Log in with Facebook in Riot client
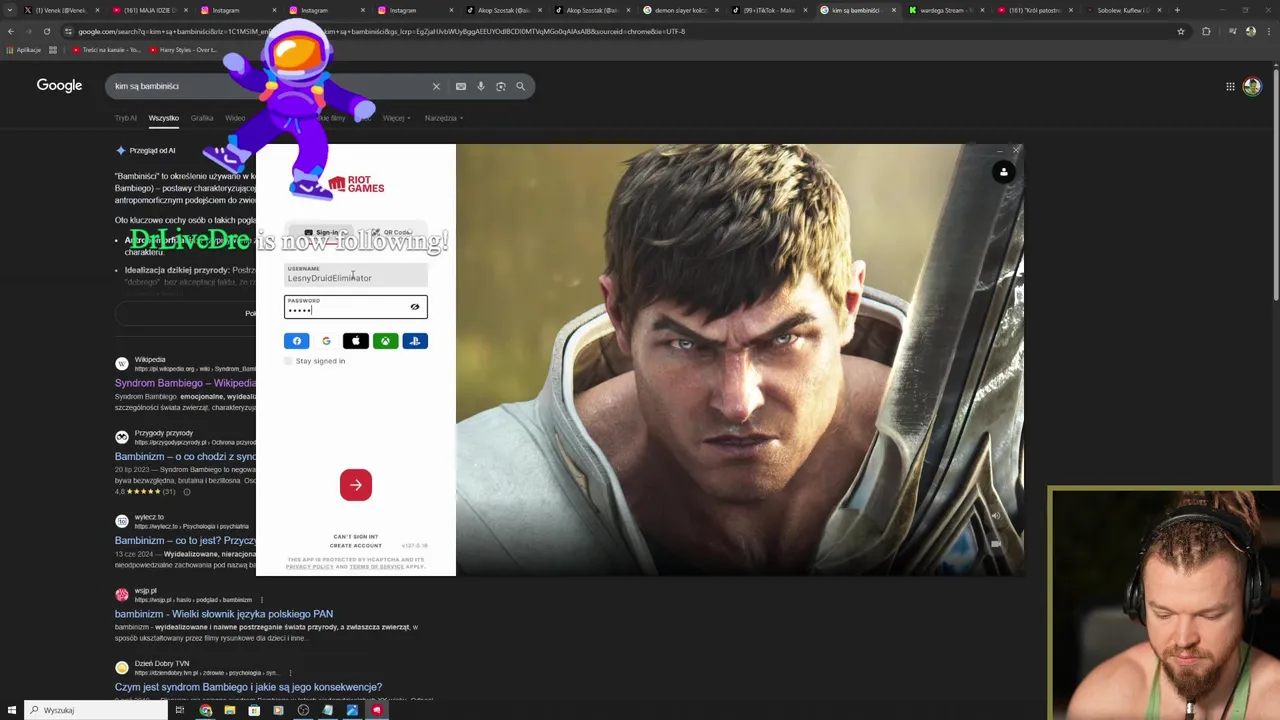 [x=297, y=341]
